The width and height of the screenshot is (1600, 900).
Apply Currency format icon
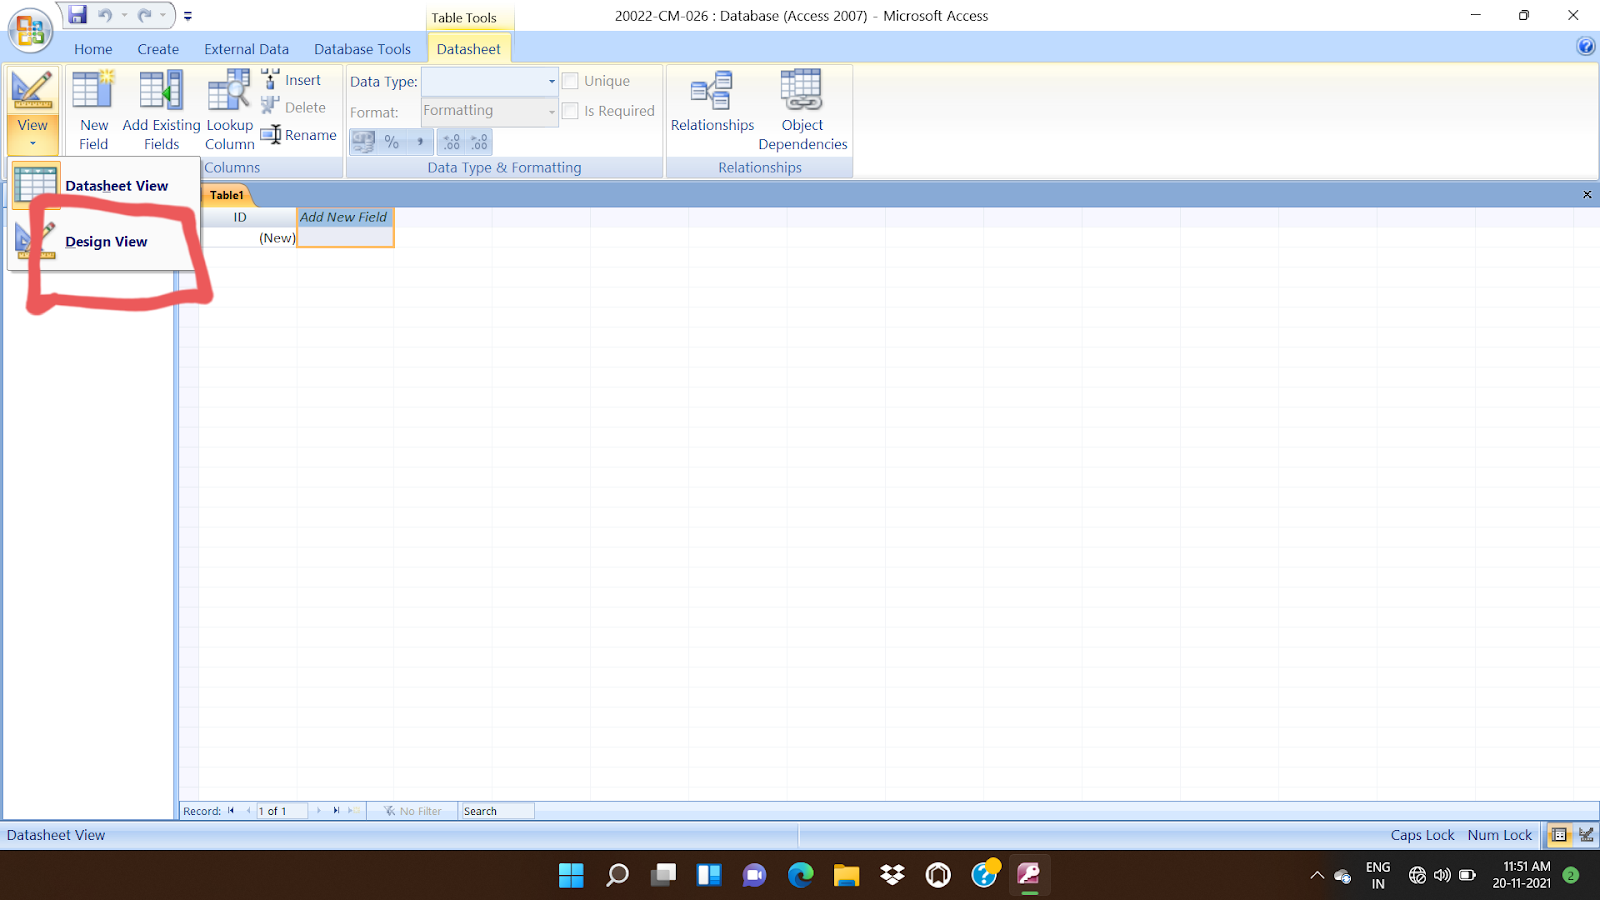[364, 142]
